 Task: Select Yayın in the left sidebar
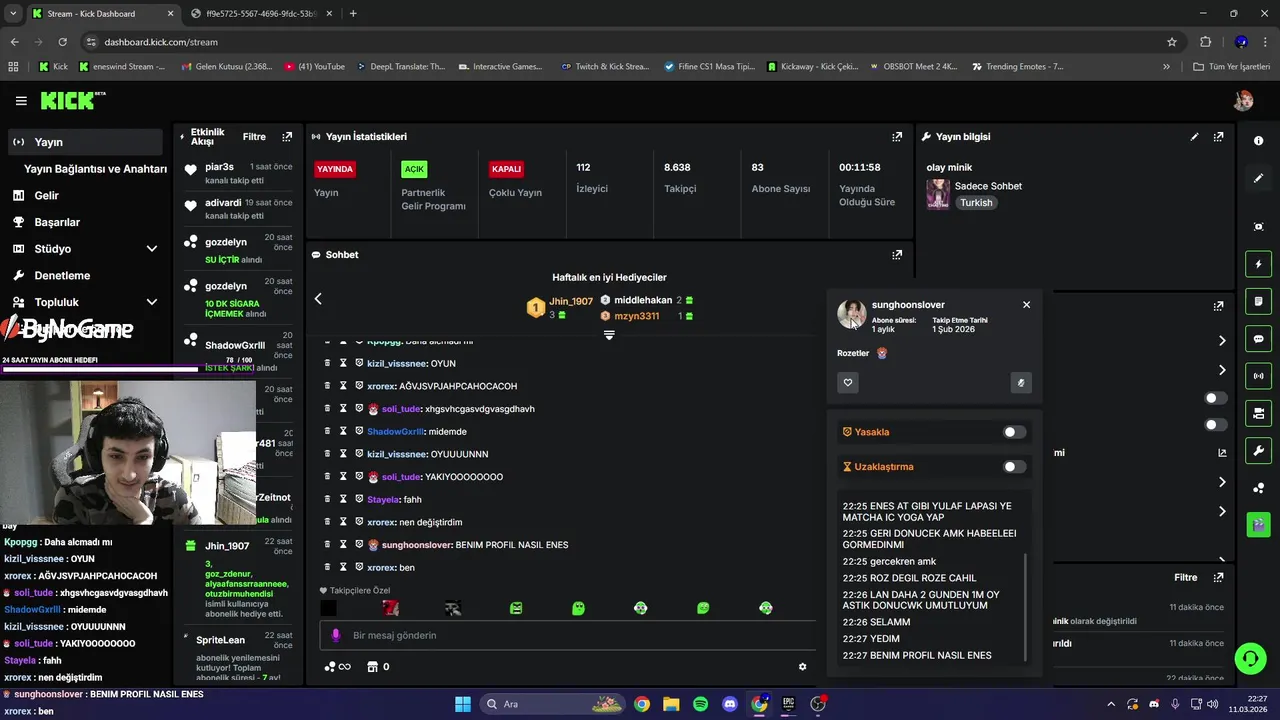pos(84,142)
